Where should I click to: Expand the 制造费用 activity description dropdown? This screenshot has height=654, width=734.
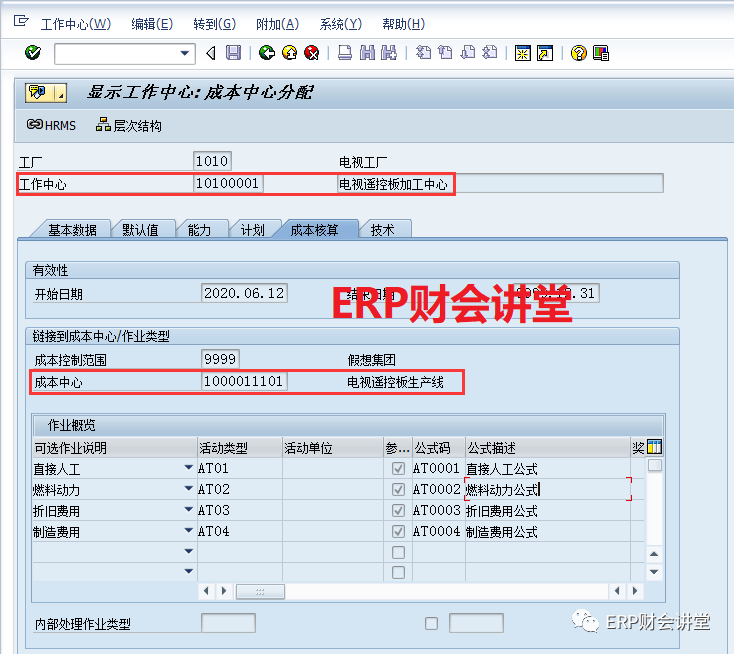click(x=189, y=532)
